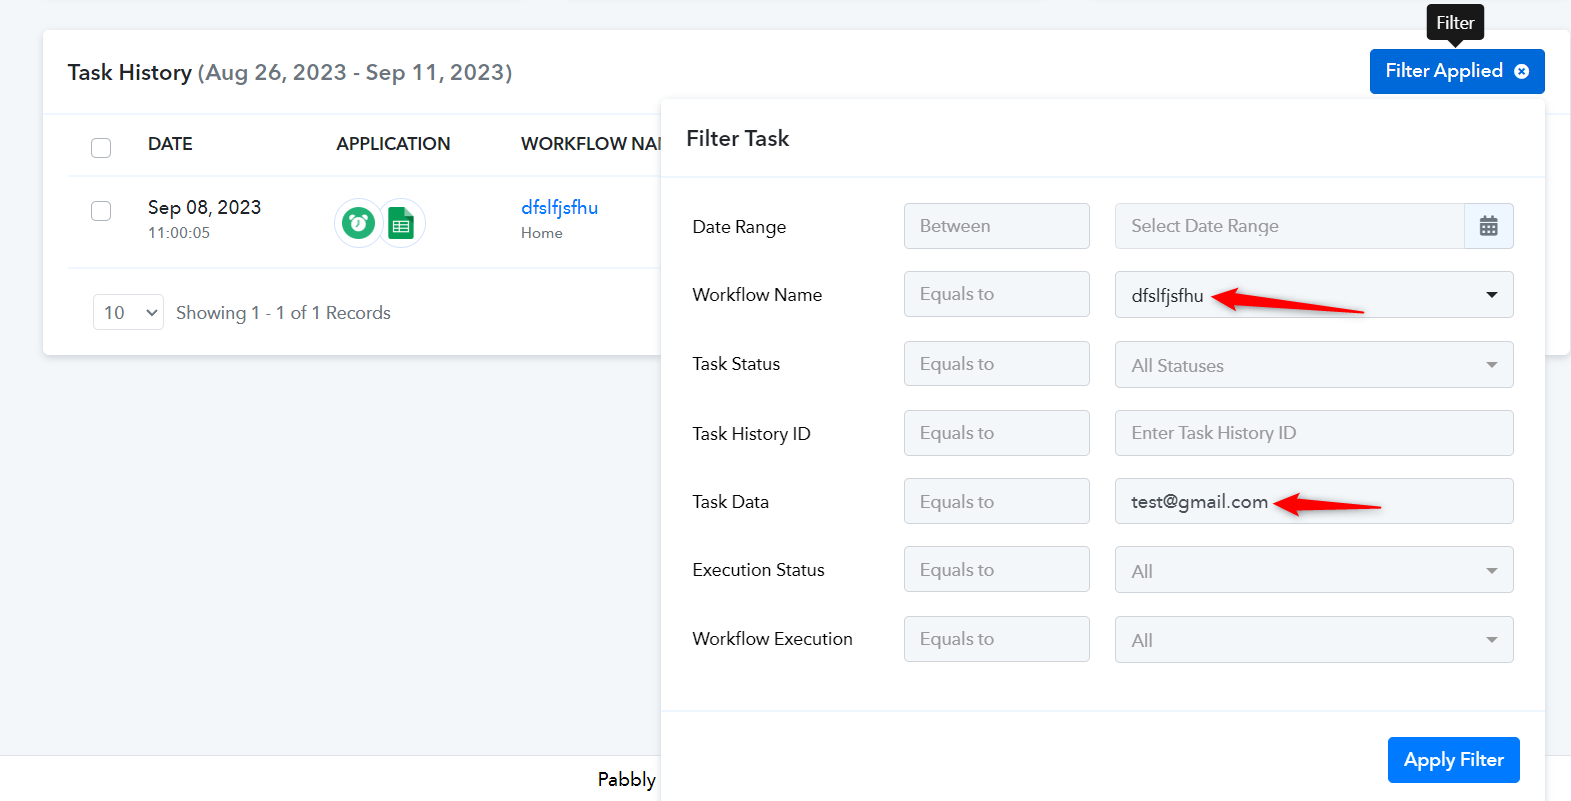This screenshot has width=1571, height=801.
Task: Click the Filter Task panel heading
Action: click(738, 139)
